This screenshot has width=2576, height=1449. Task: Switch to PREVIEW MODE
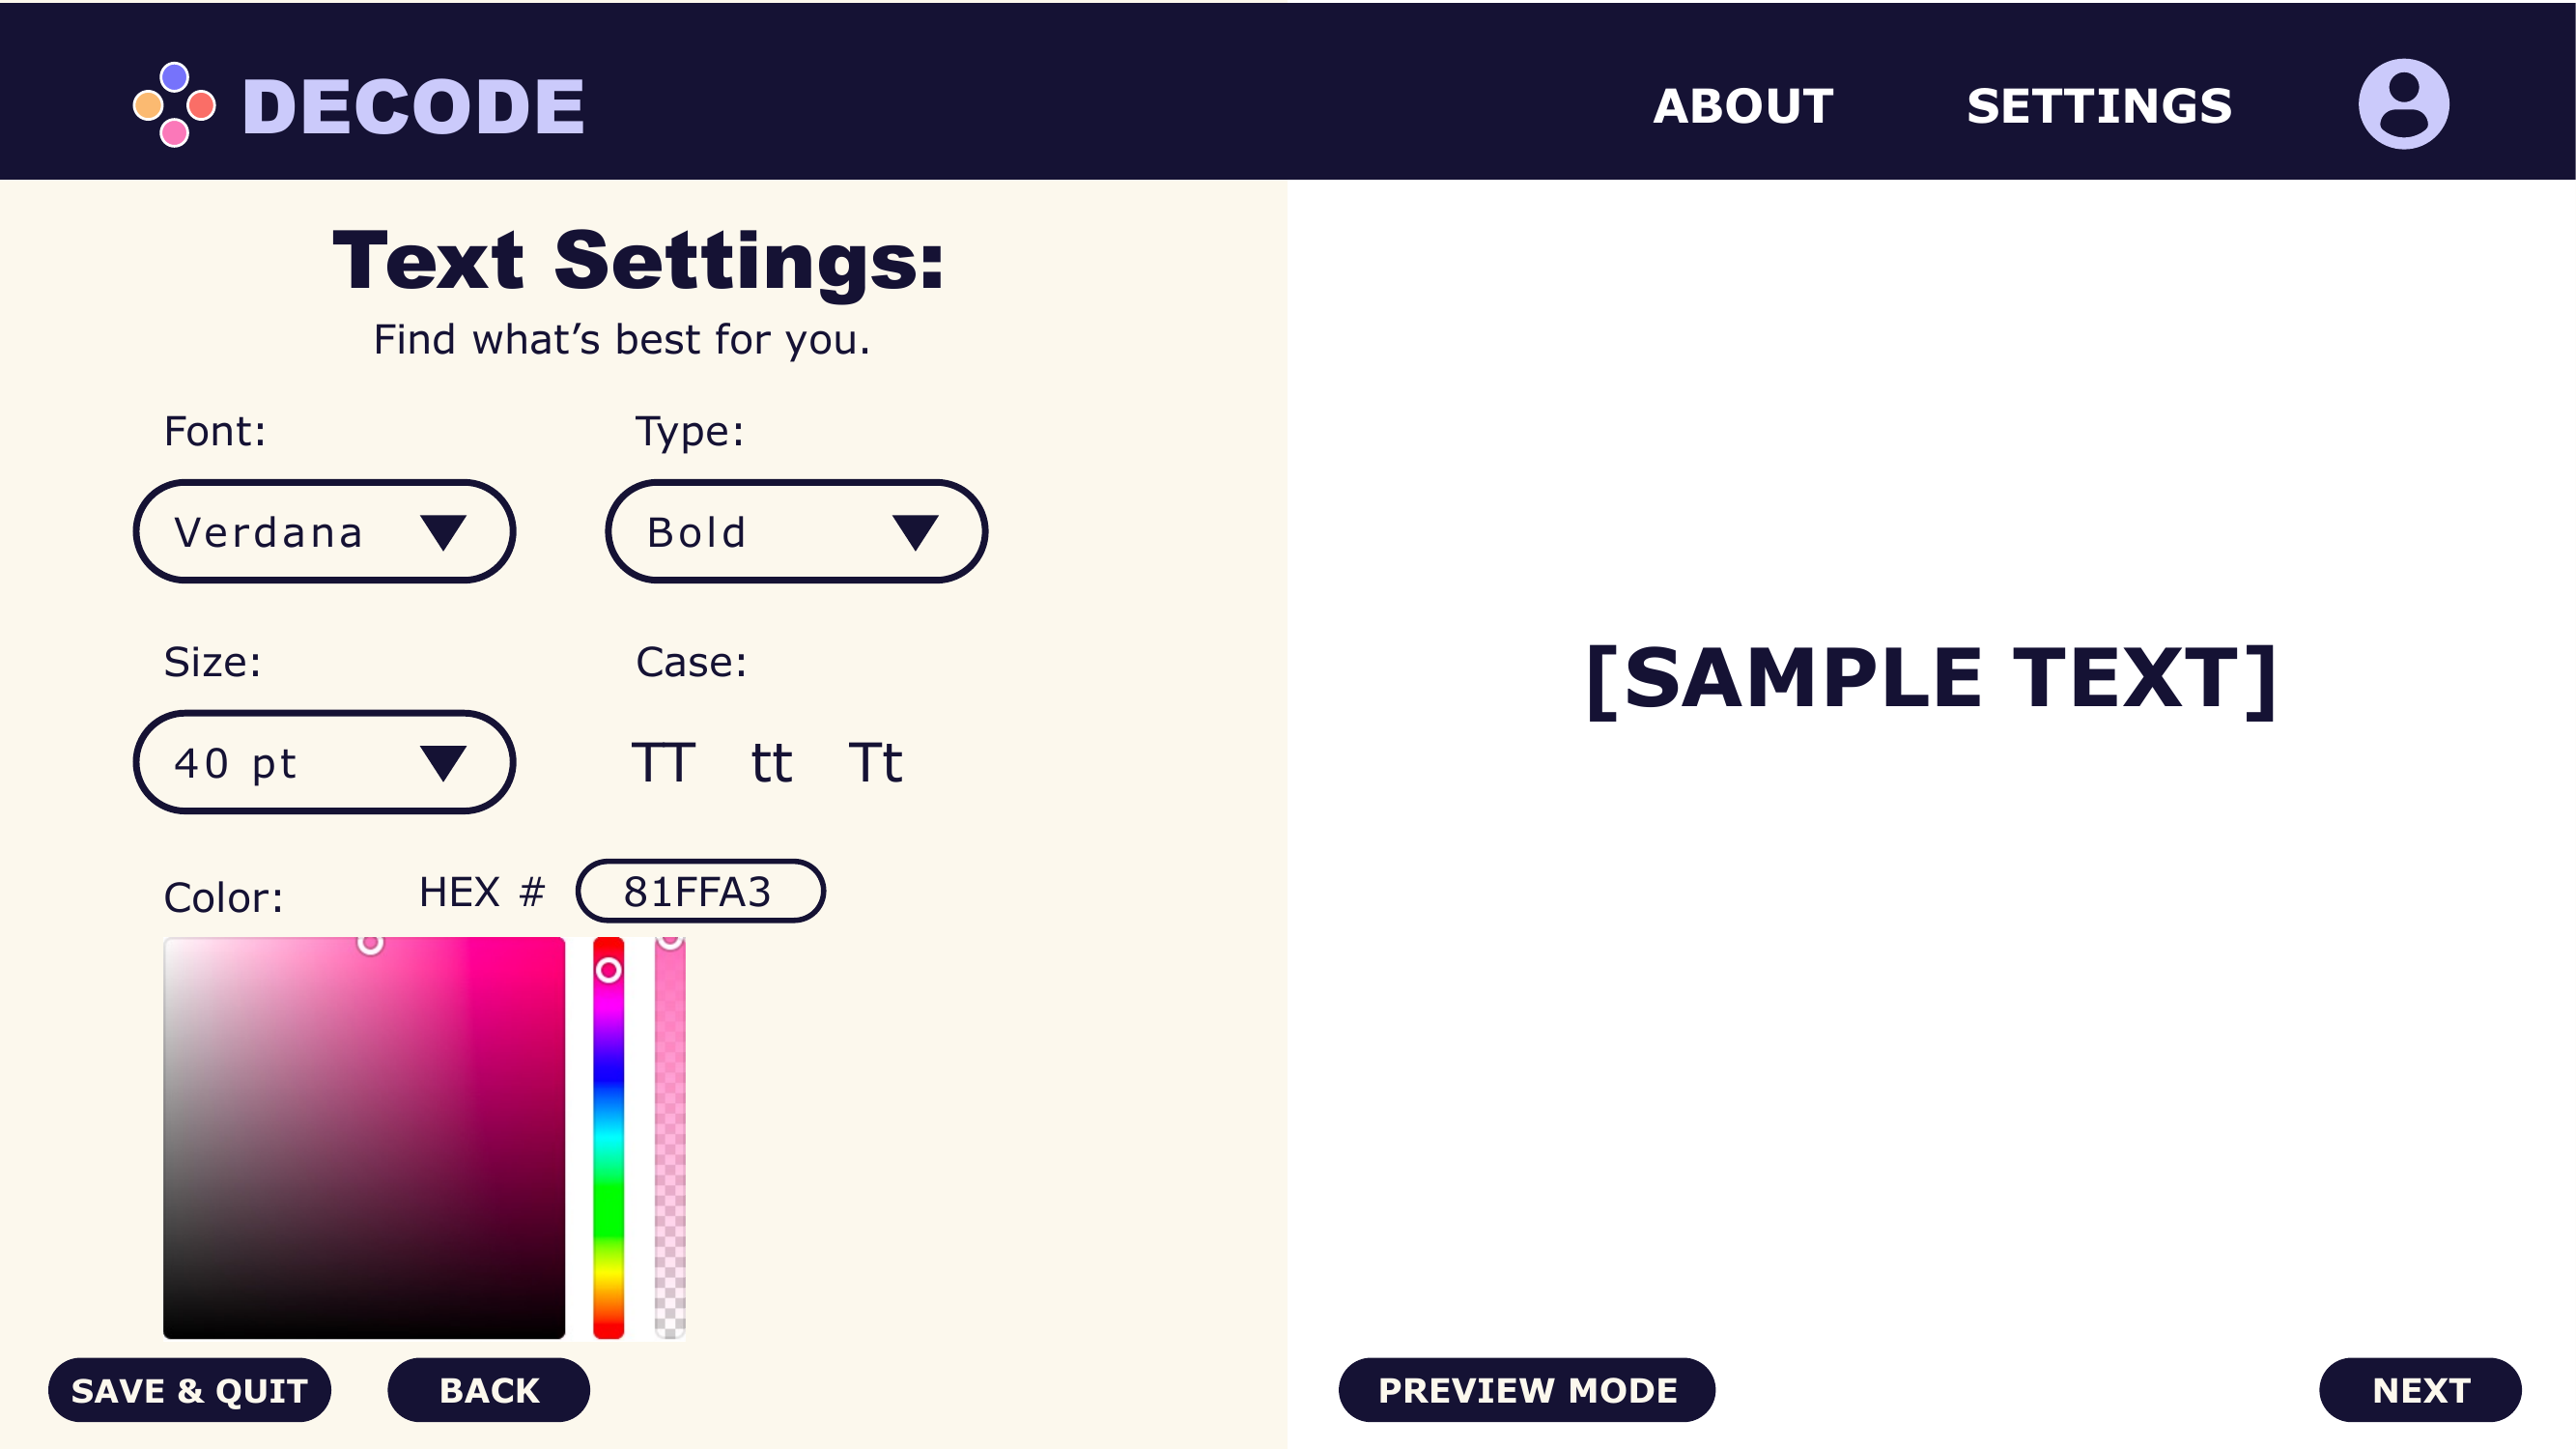pyautogui.click(x=1527, y=1390)
